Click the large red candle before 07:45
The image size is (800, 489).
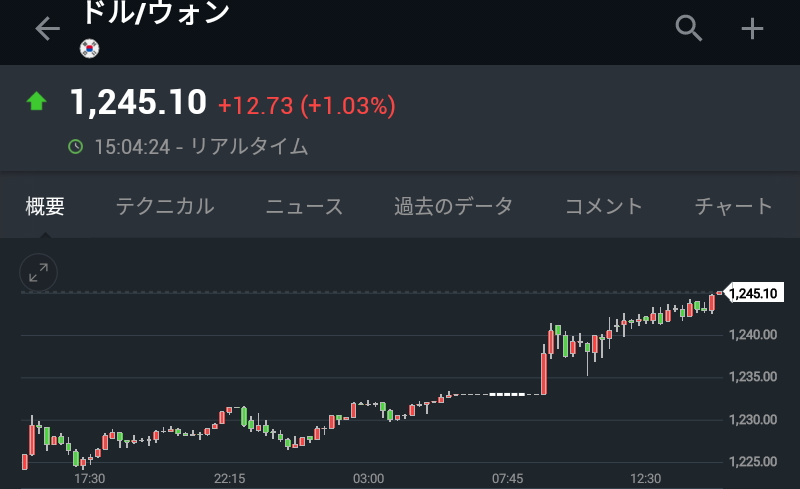(x=544, y=373)
